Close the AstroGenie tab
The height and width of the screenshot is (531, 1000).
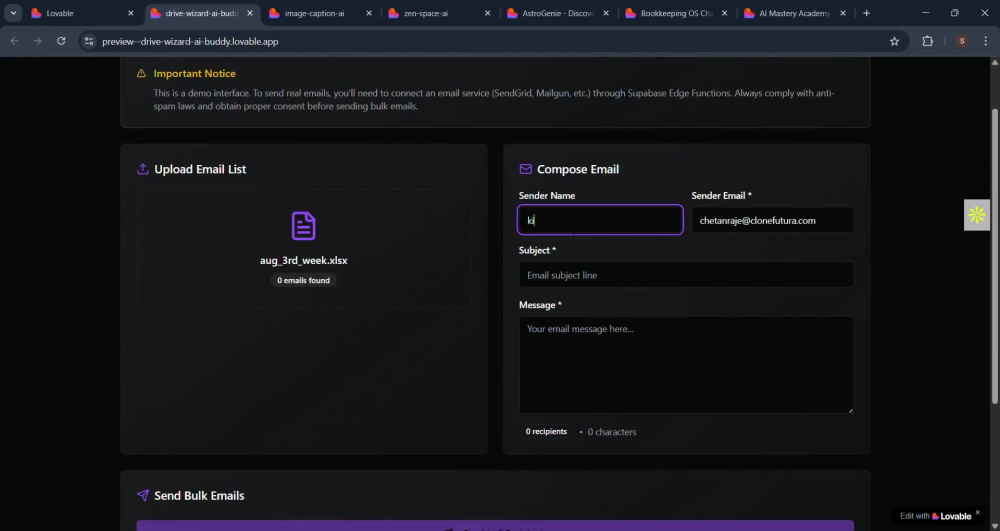(x=606, y=13)
